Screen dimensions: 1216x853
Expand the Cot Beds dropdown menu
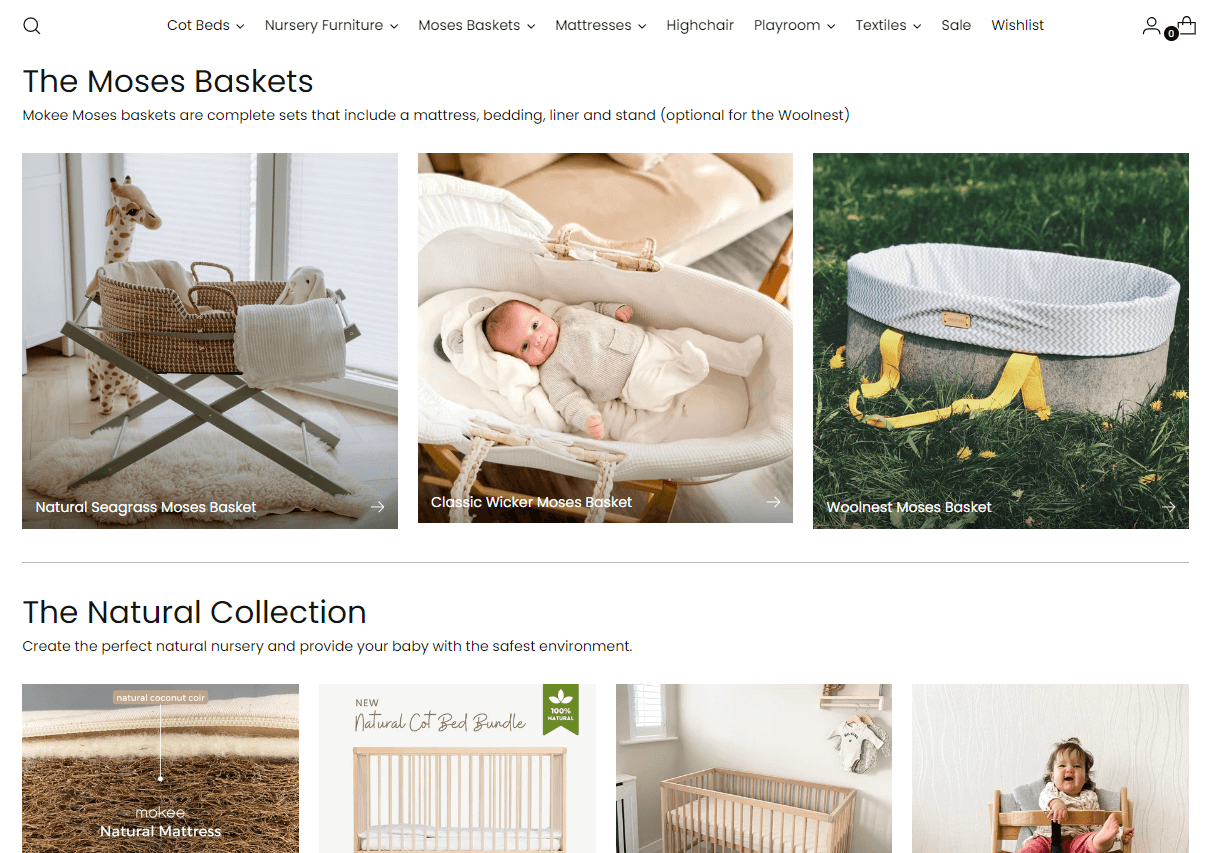coord(205,25)
